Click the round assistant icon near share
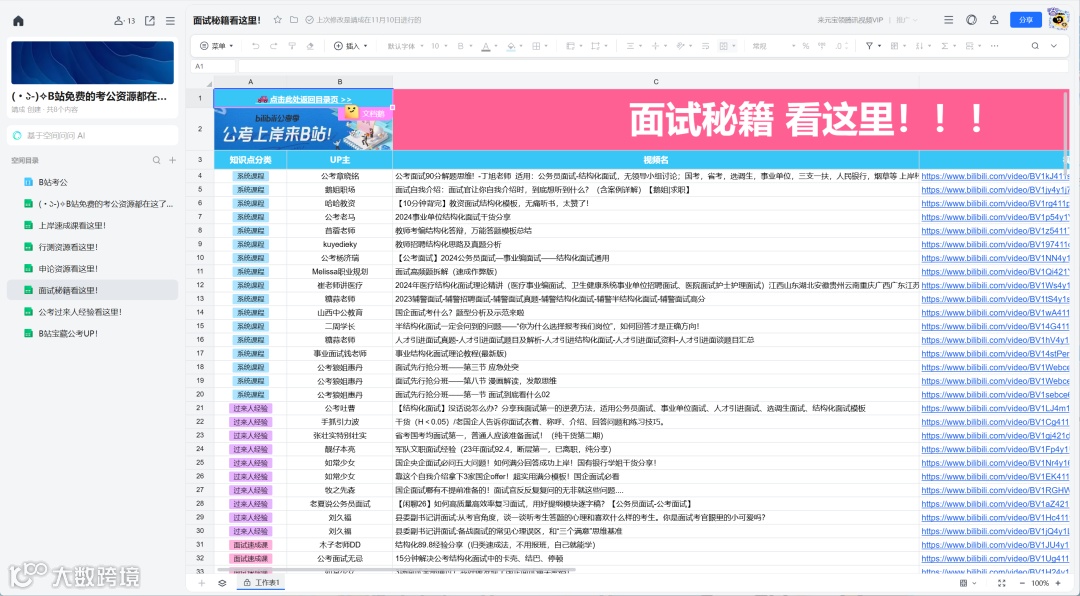Screen dimensions: 1080x596 click(x=971, y=20)
